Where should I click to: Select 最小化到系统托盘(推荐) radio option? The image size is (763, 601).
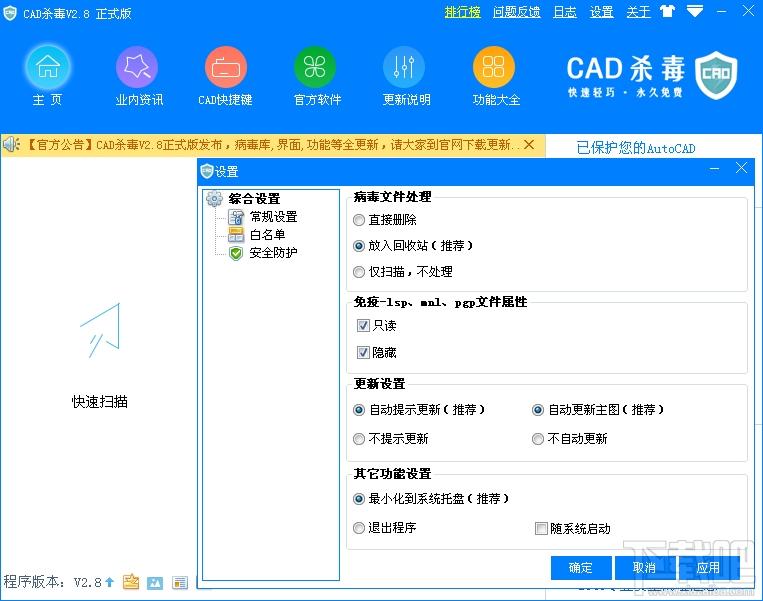359,499
